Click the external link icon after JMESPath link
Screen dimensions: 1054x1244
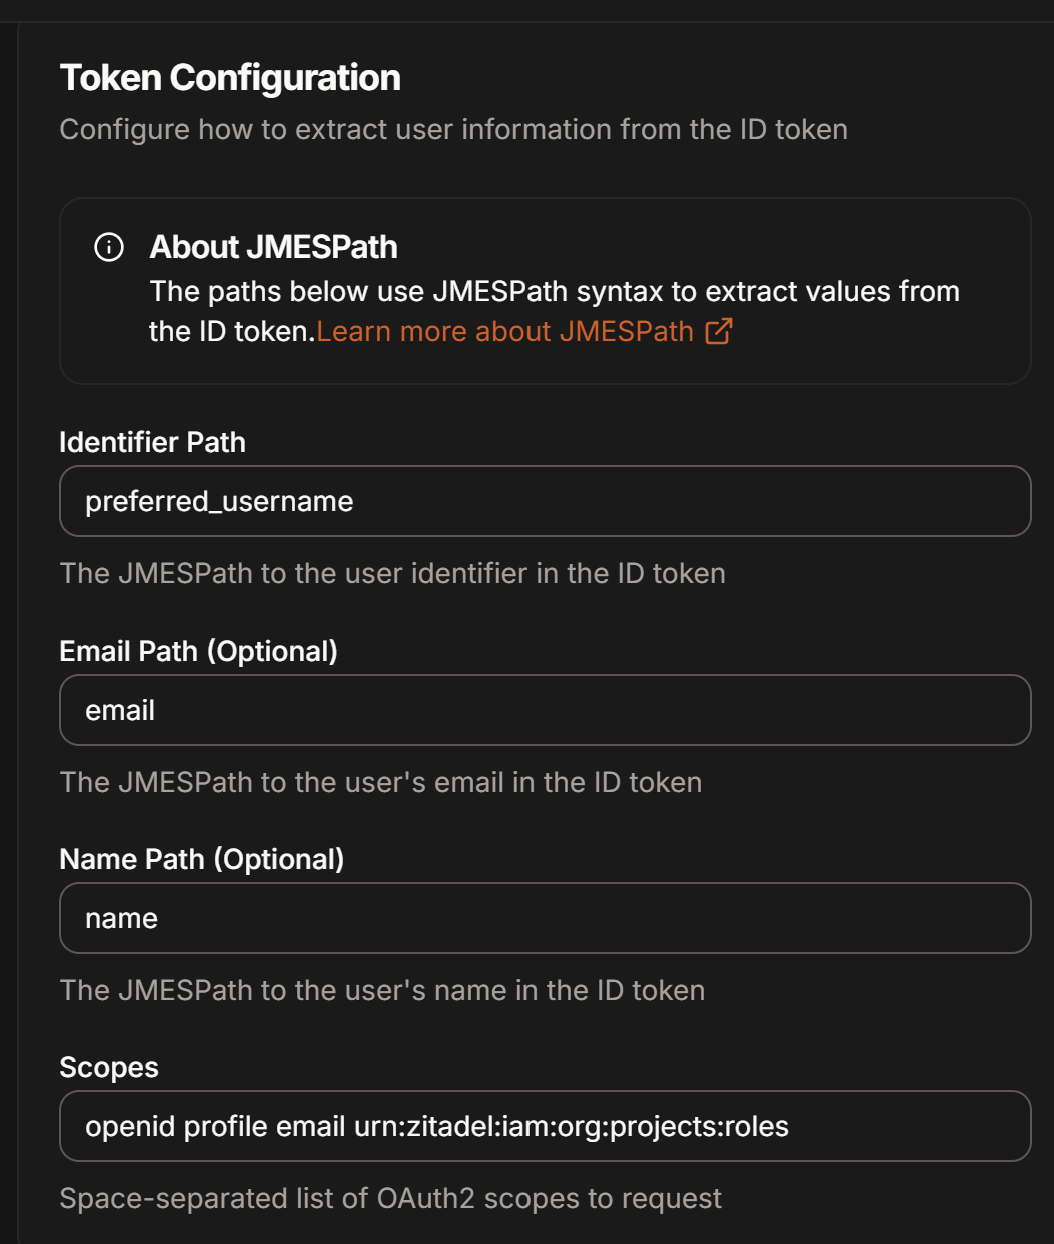719,331
